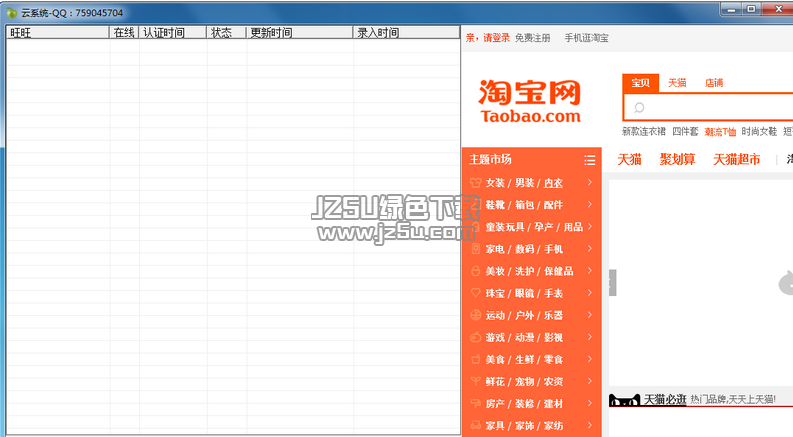Image resolution: width=793 pixels, height=437 pixels.
Task: Open the theme market list icon
Action: [590, 160]
